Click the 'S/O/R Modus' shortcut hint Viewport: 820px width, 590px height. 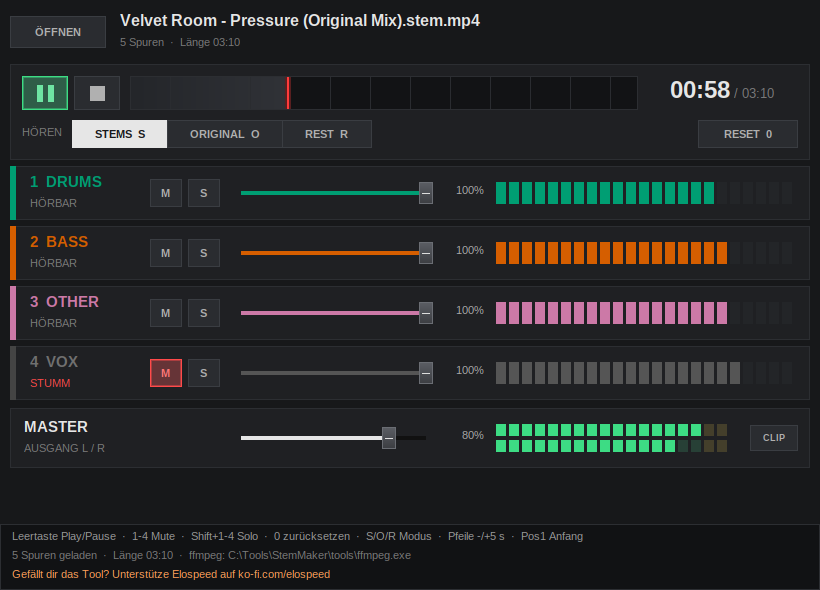pyautogui.click(x=398, y=536)
